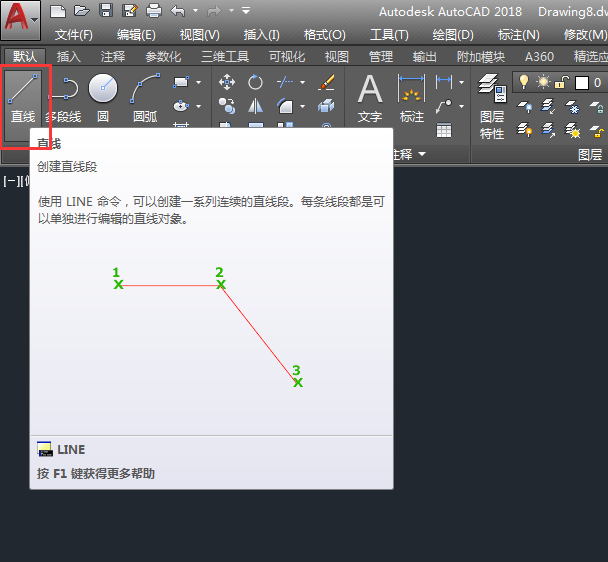Click the Trim tool icon

point(285,82)
